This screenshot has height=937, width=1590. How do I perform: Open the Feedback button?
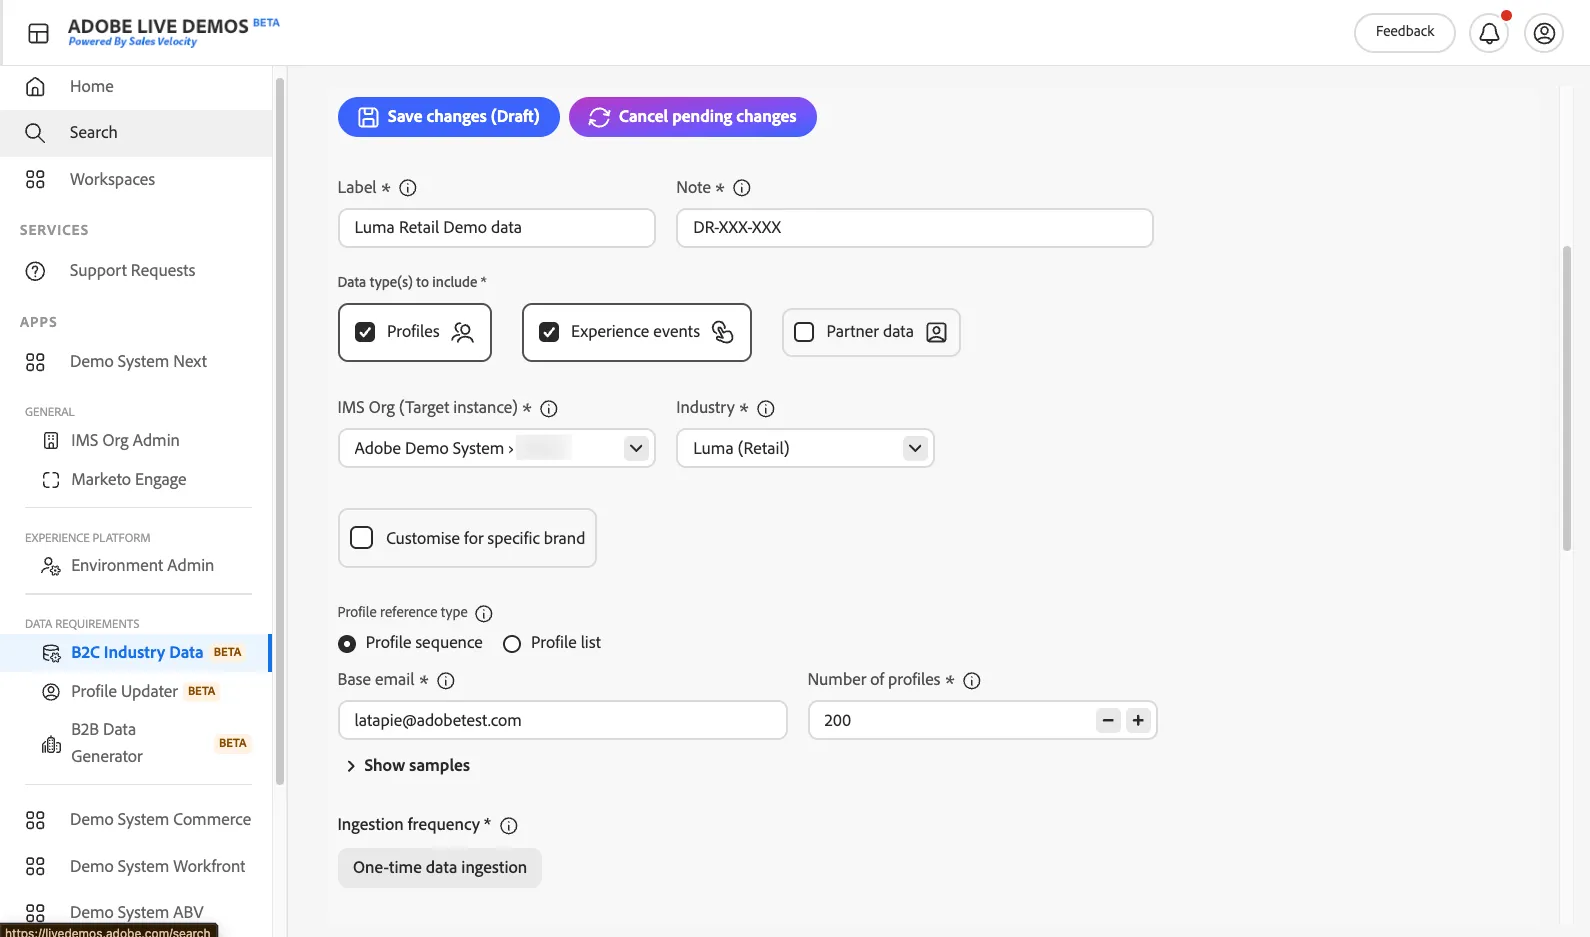pyautogui.click(x=1404, y=32)
